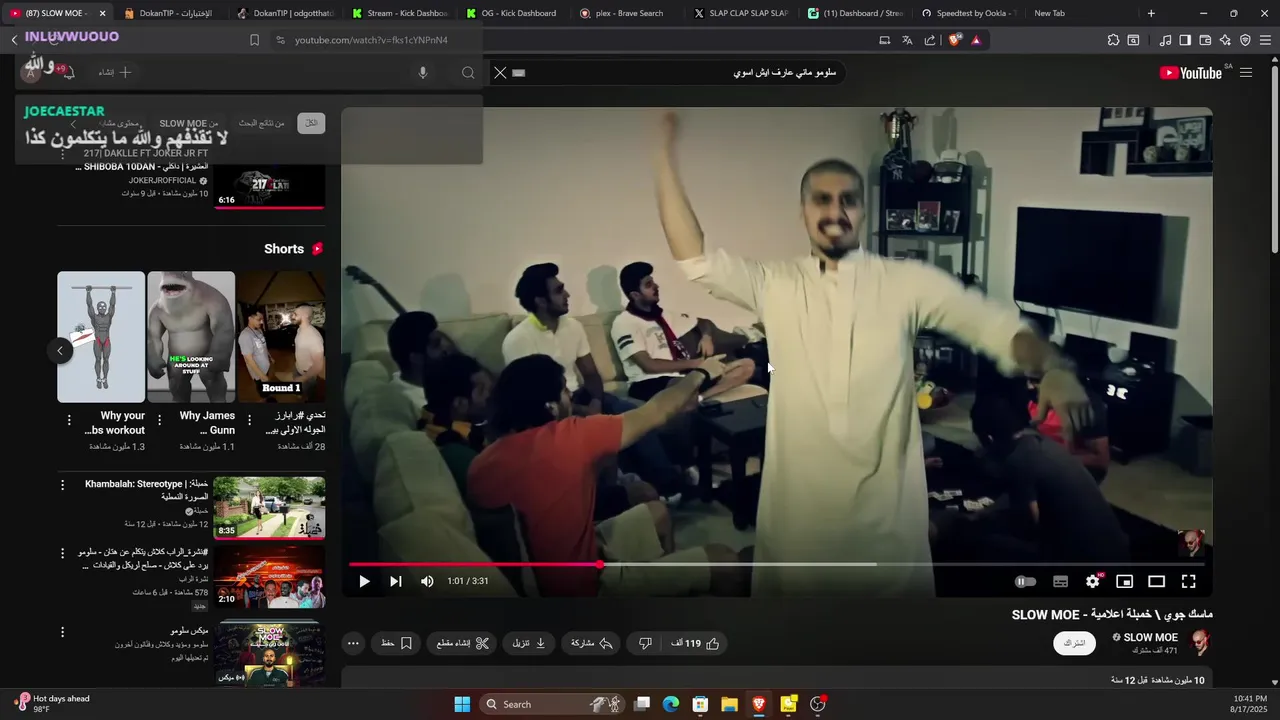Start a voice search with the microphone
The image size is (1280, 720).
point(423,72)
